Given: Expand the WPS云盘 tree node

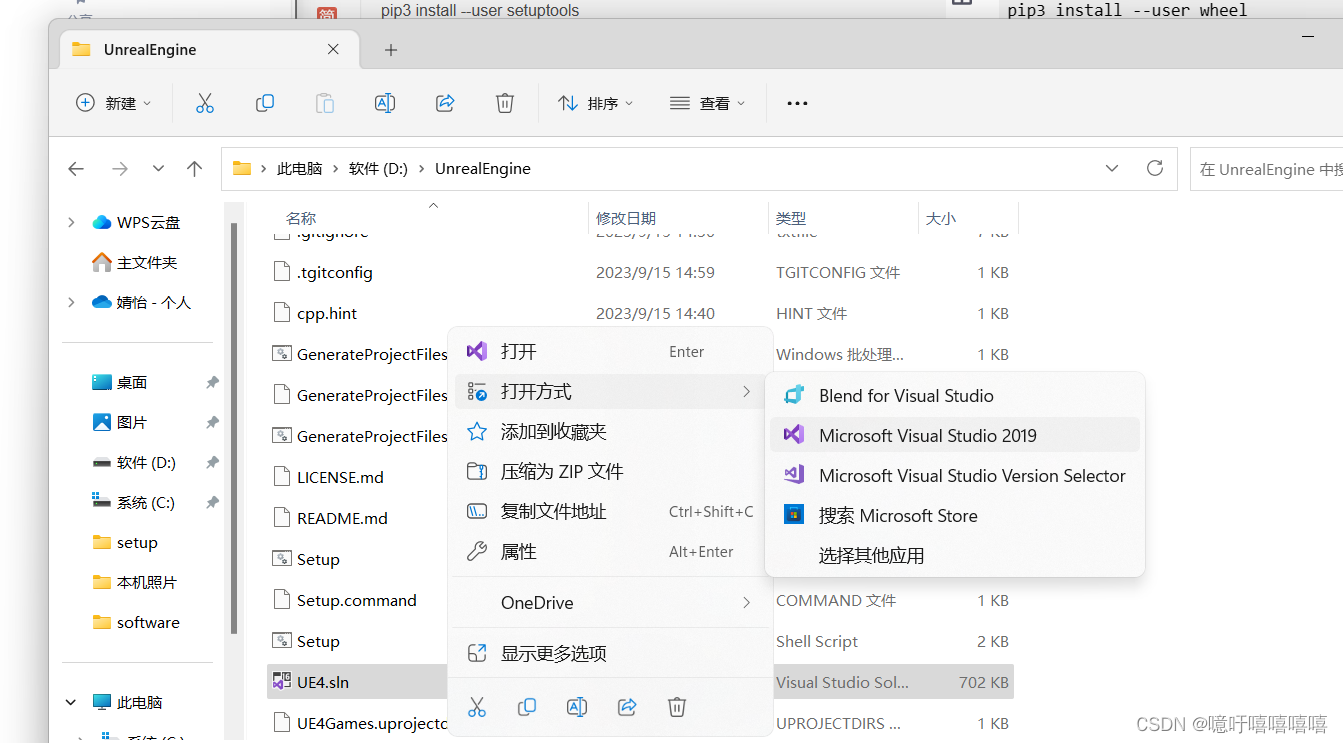Looking at the screenshot, I should 71,222.
